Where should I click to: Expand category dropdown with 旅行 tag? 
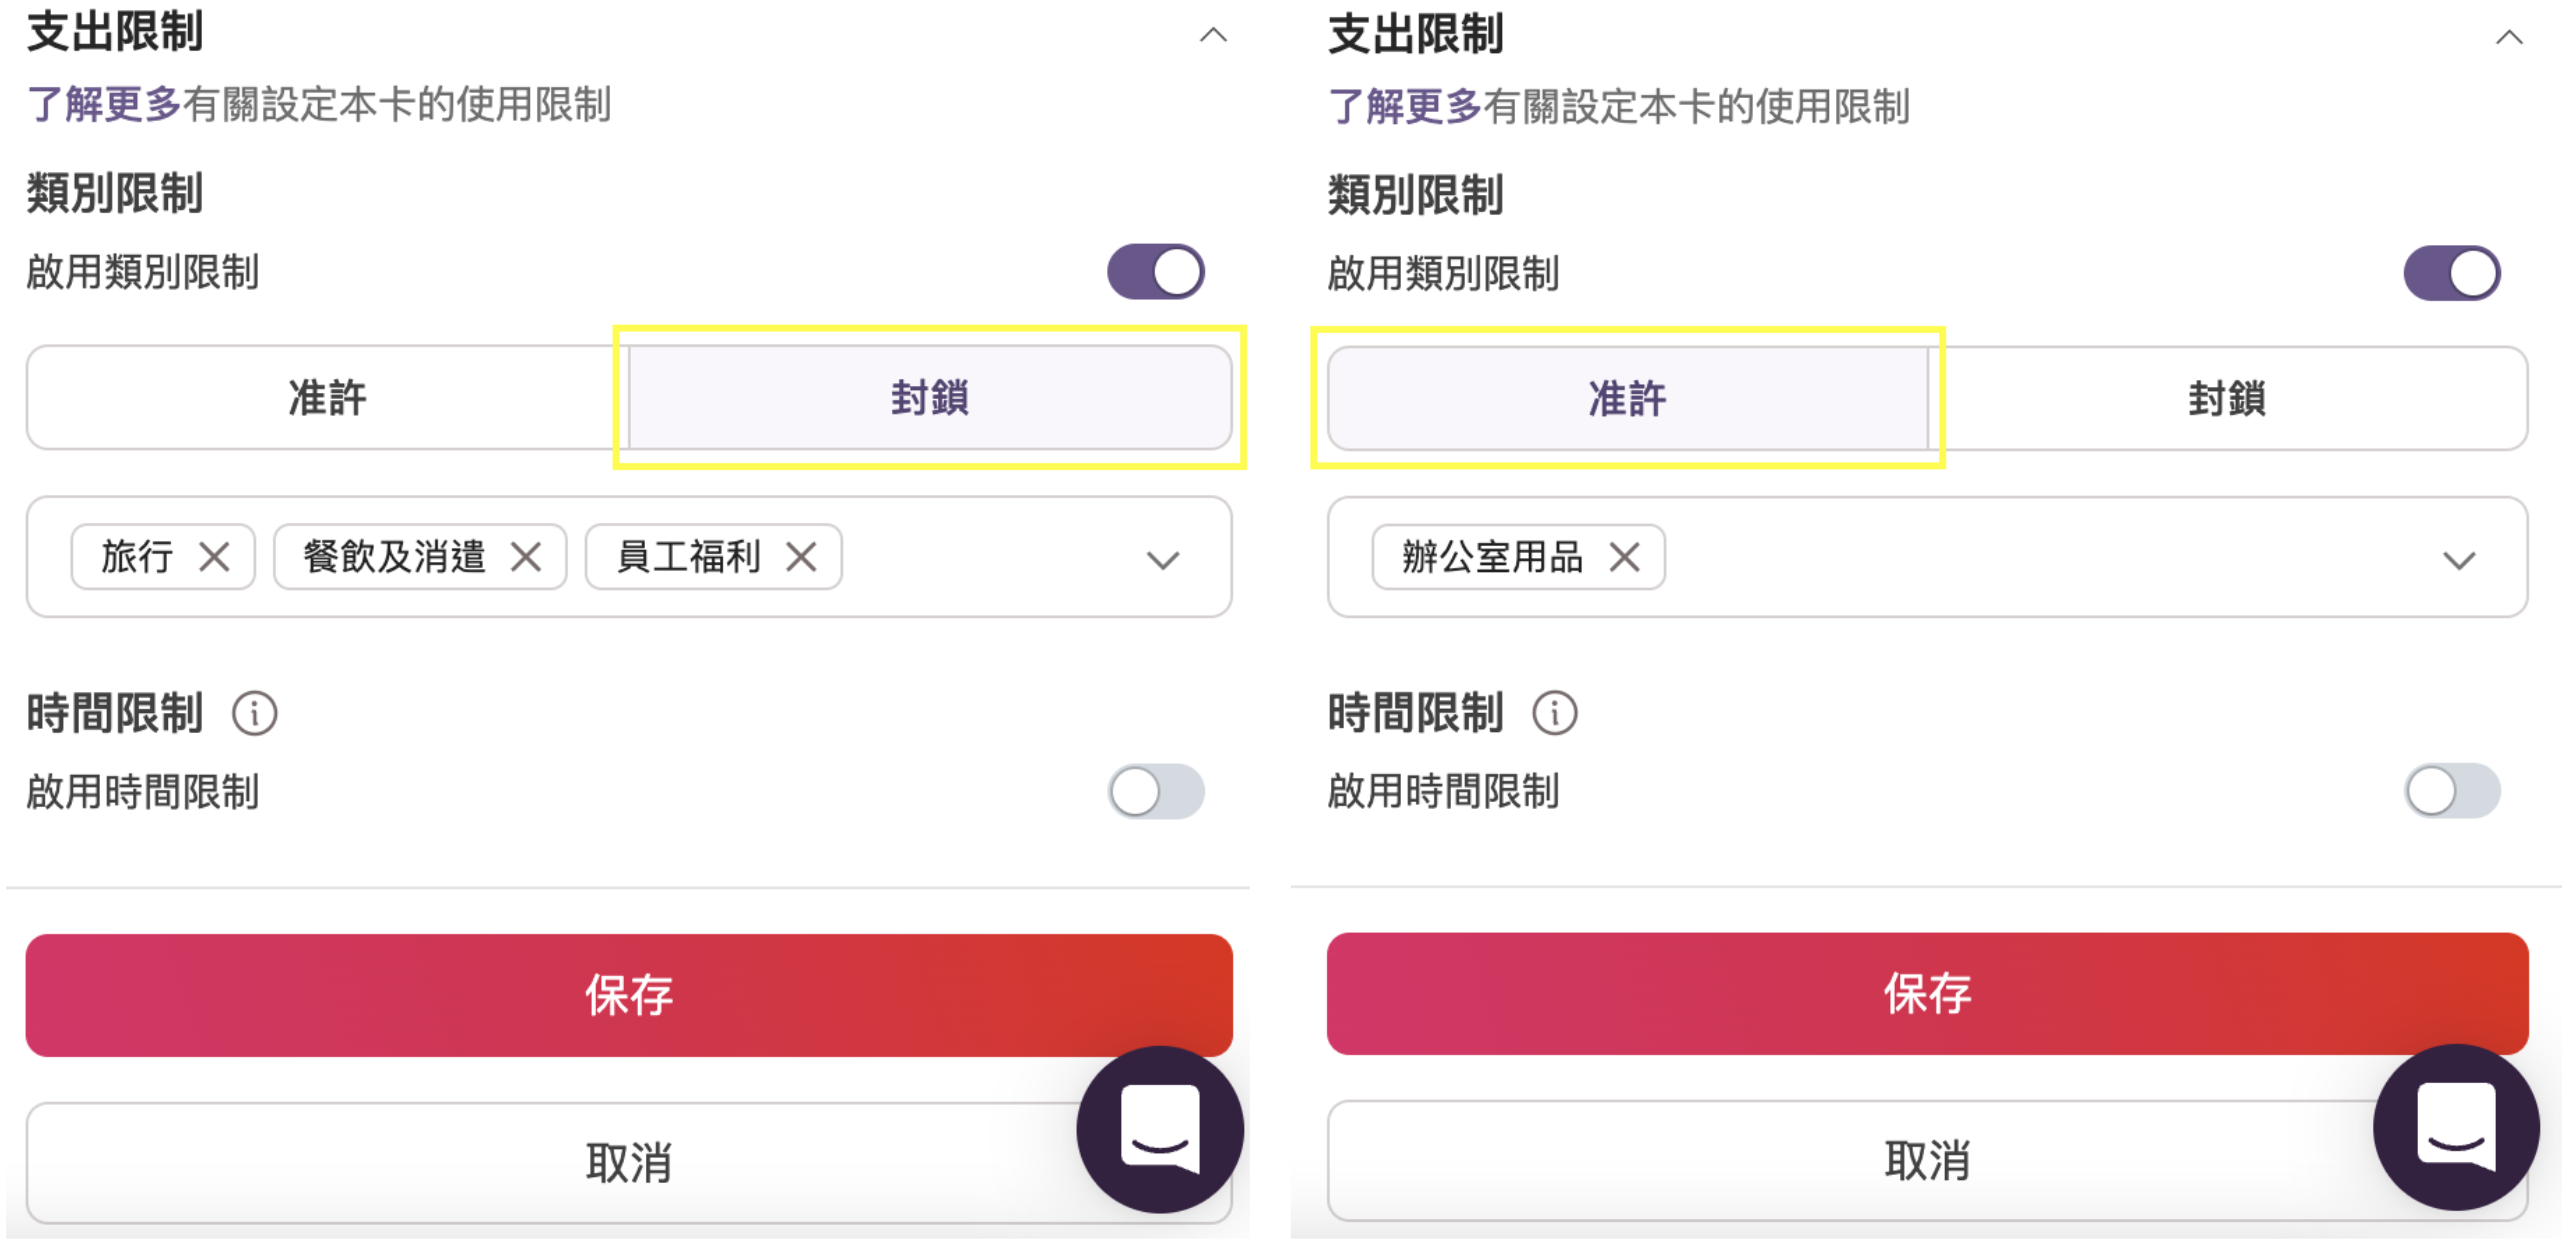click(1162, 559)
